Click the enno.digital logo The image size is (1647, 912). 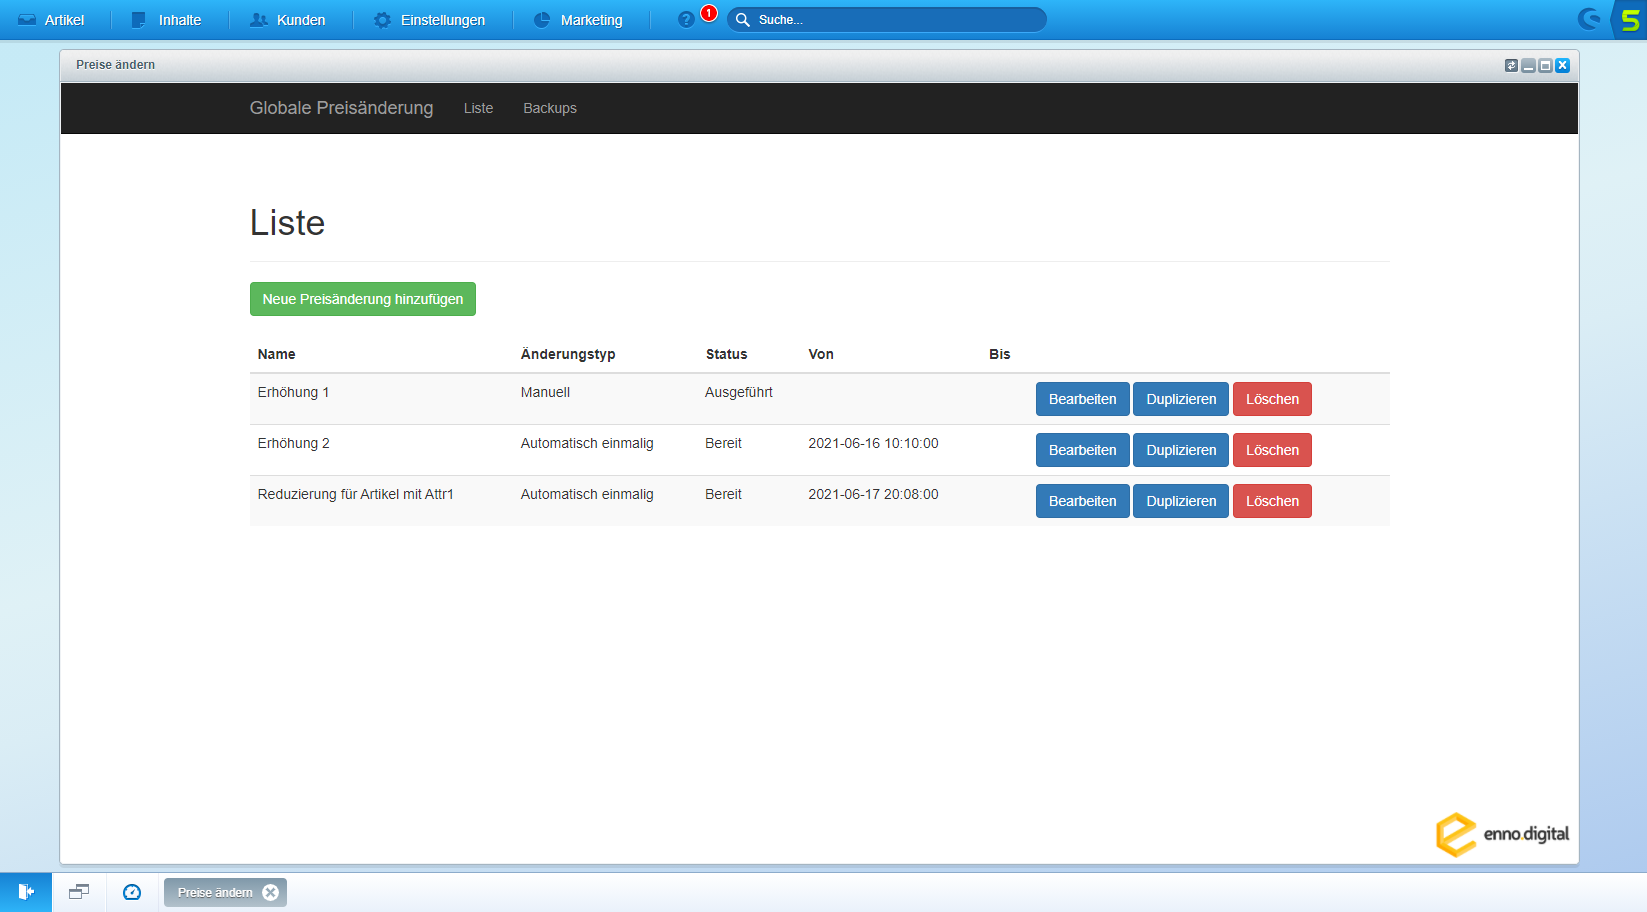point(1502,834)
